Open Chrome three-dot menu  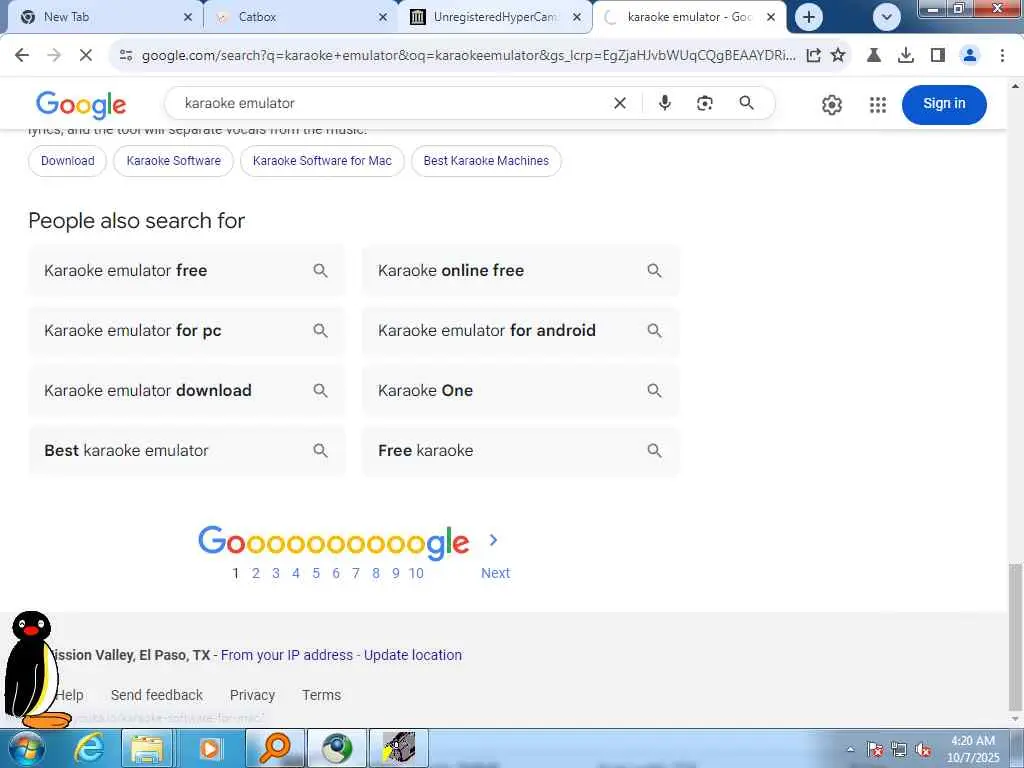point(1002,56)
